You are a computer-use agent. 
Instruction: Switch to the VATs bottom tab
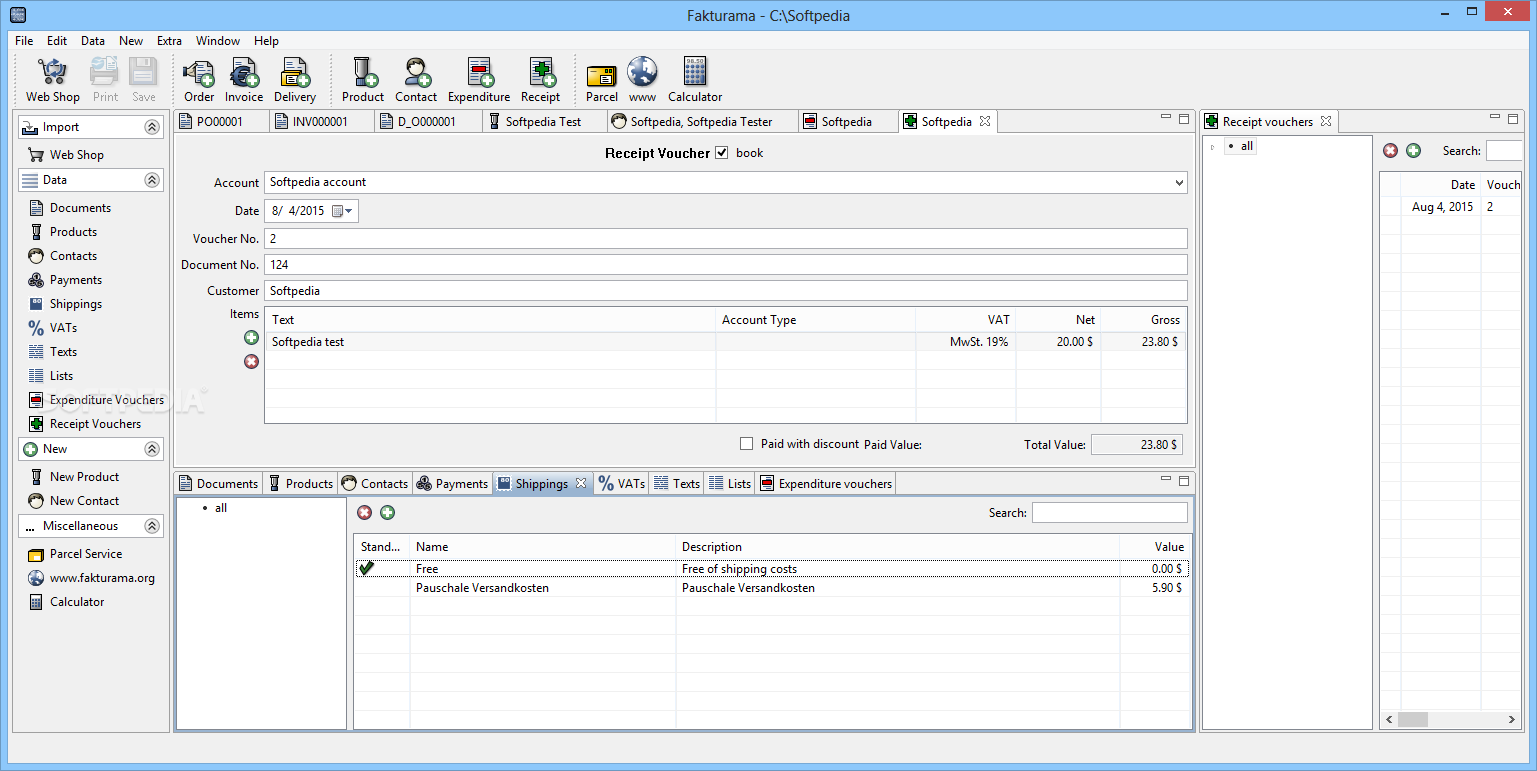pyautogui.click(x=621, y=483)
